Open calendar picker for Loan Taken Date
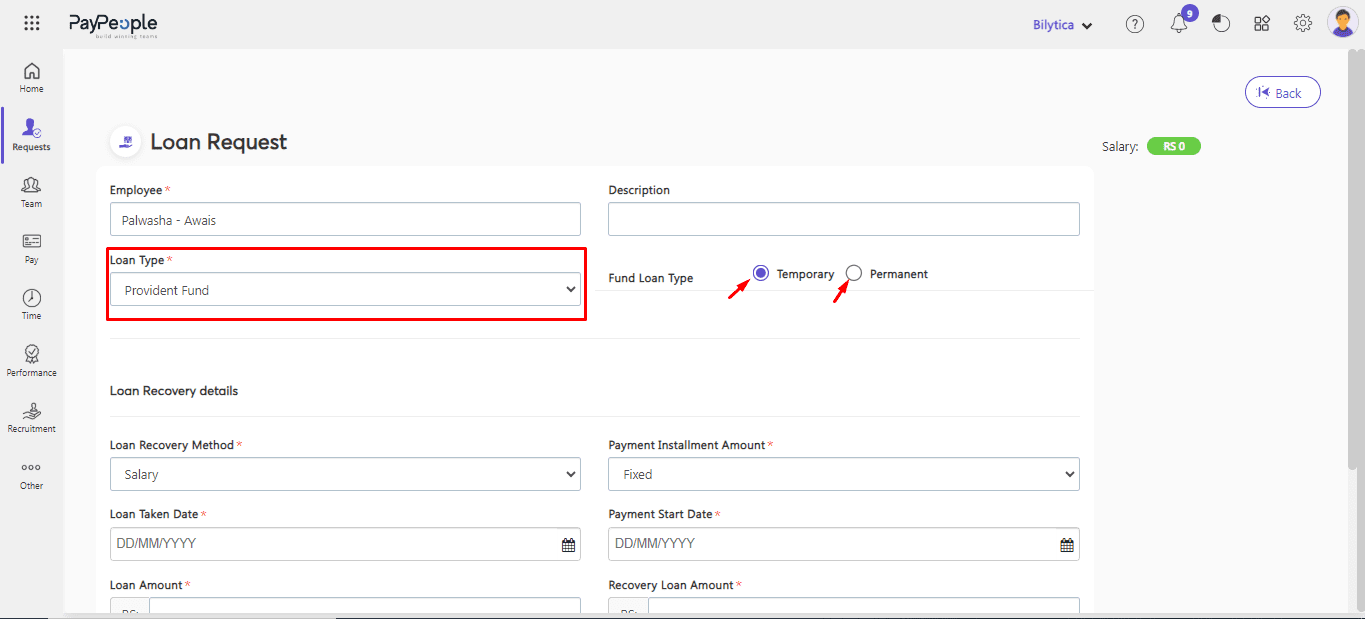 pos(568,545)
